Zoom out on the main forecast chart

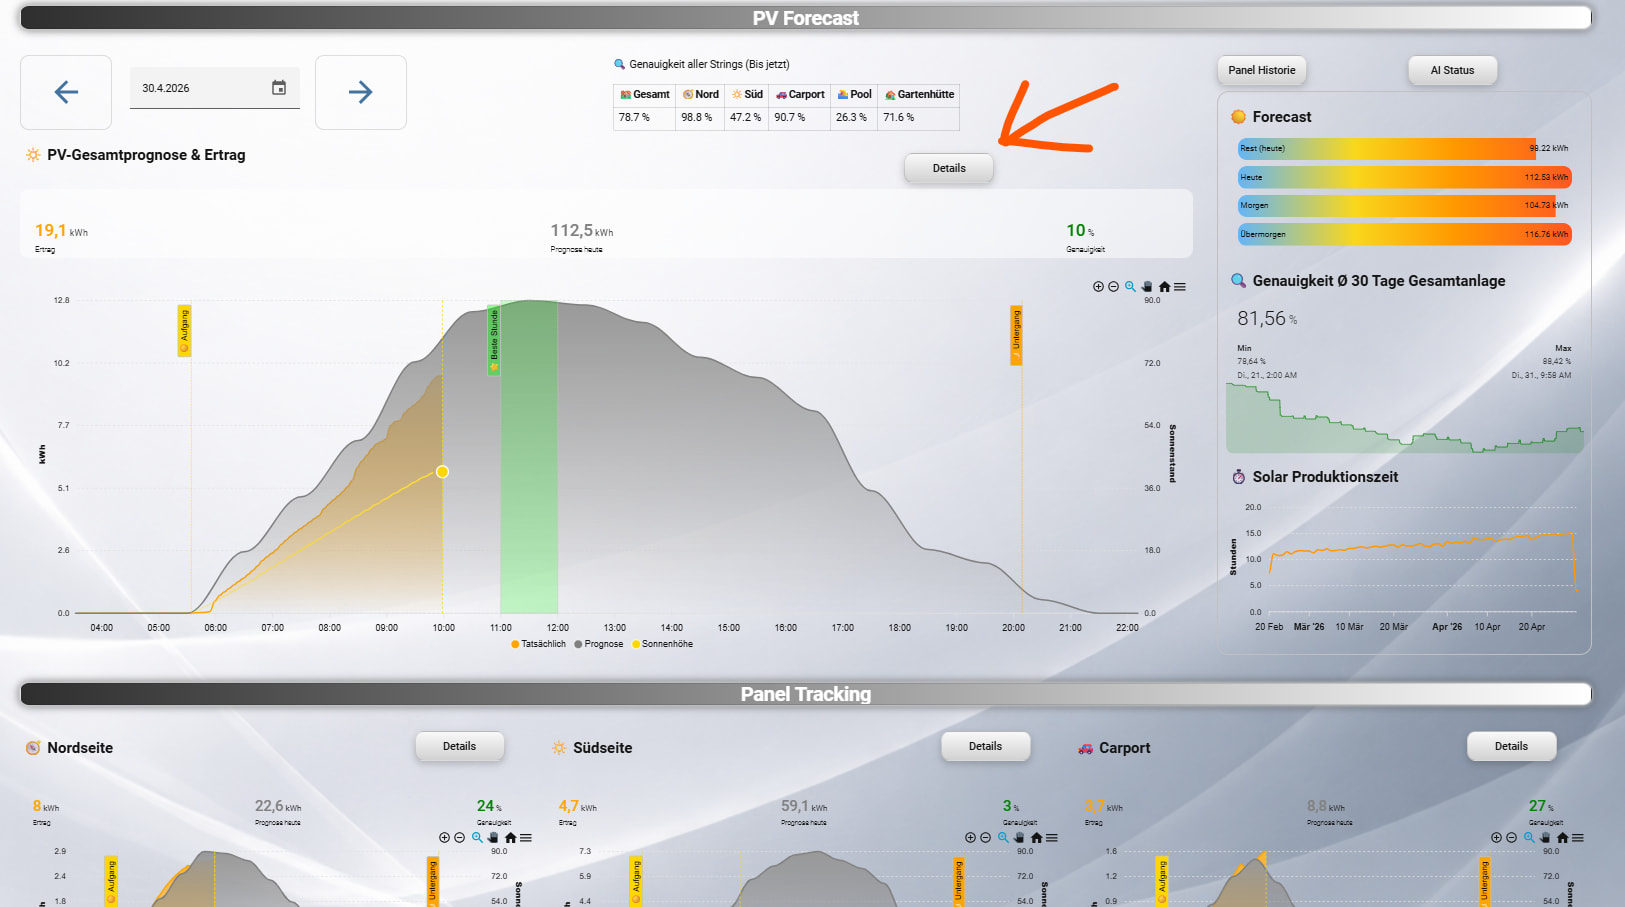(x=1113, y=287)
